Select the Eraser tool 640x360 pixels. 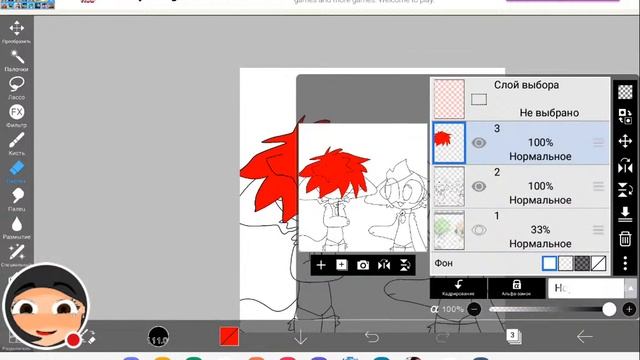coord(17,171)
